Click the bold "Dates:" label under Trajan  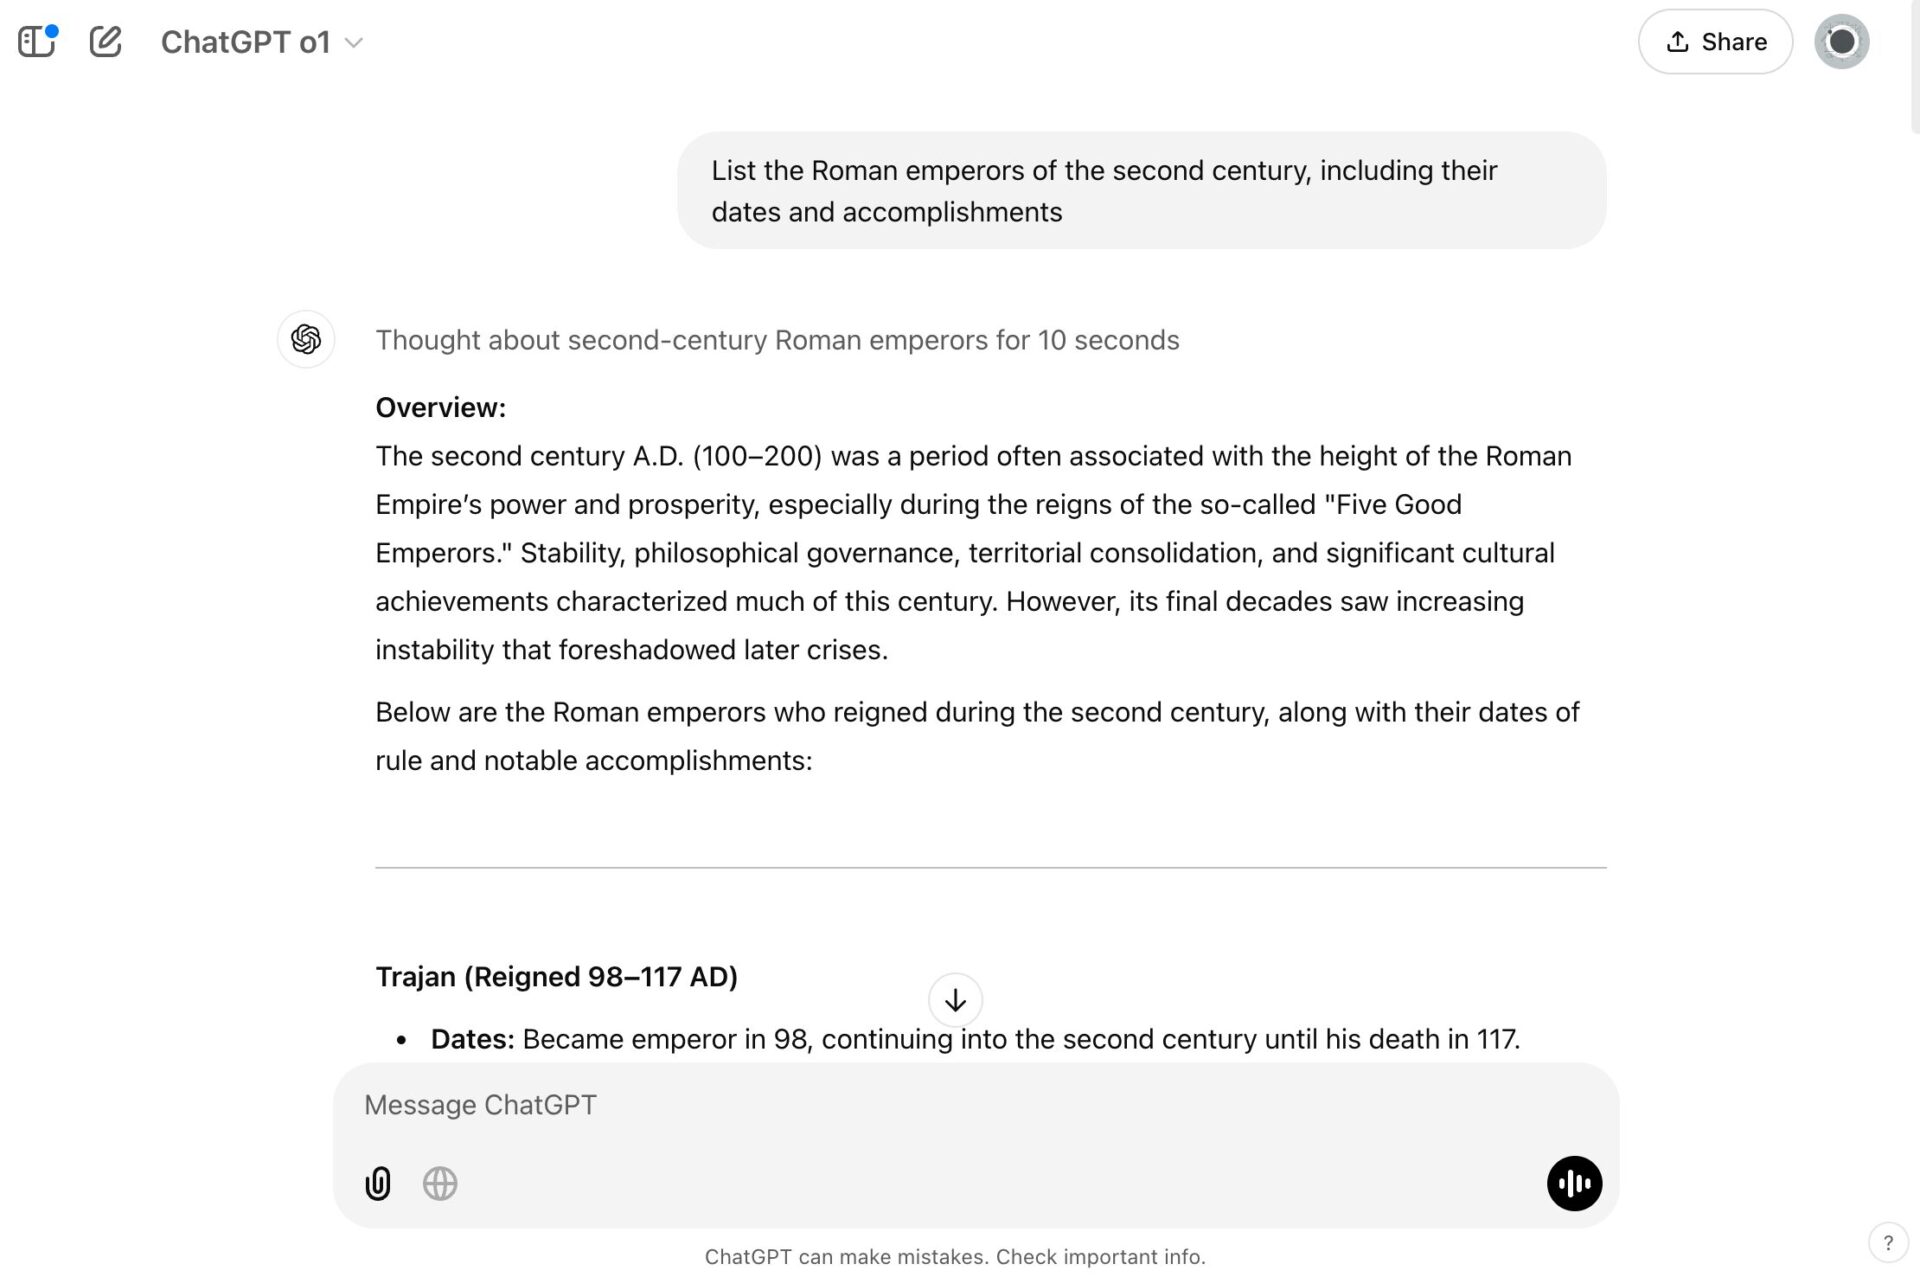click(x=472, y=1040)
